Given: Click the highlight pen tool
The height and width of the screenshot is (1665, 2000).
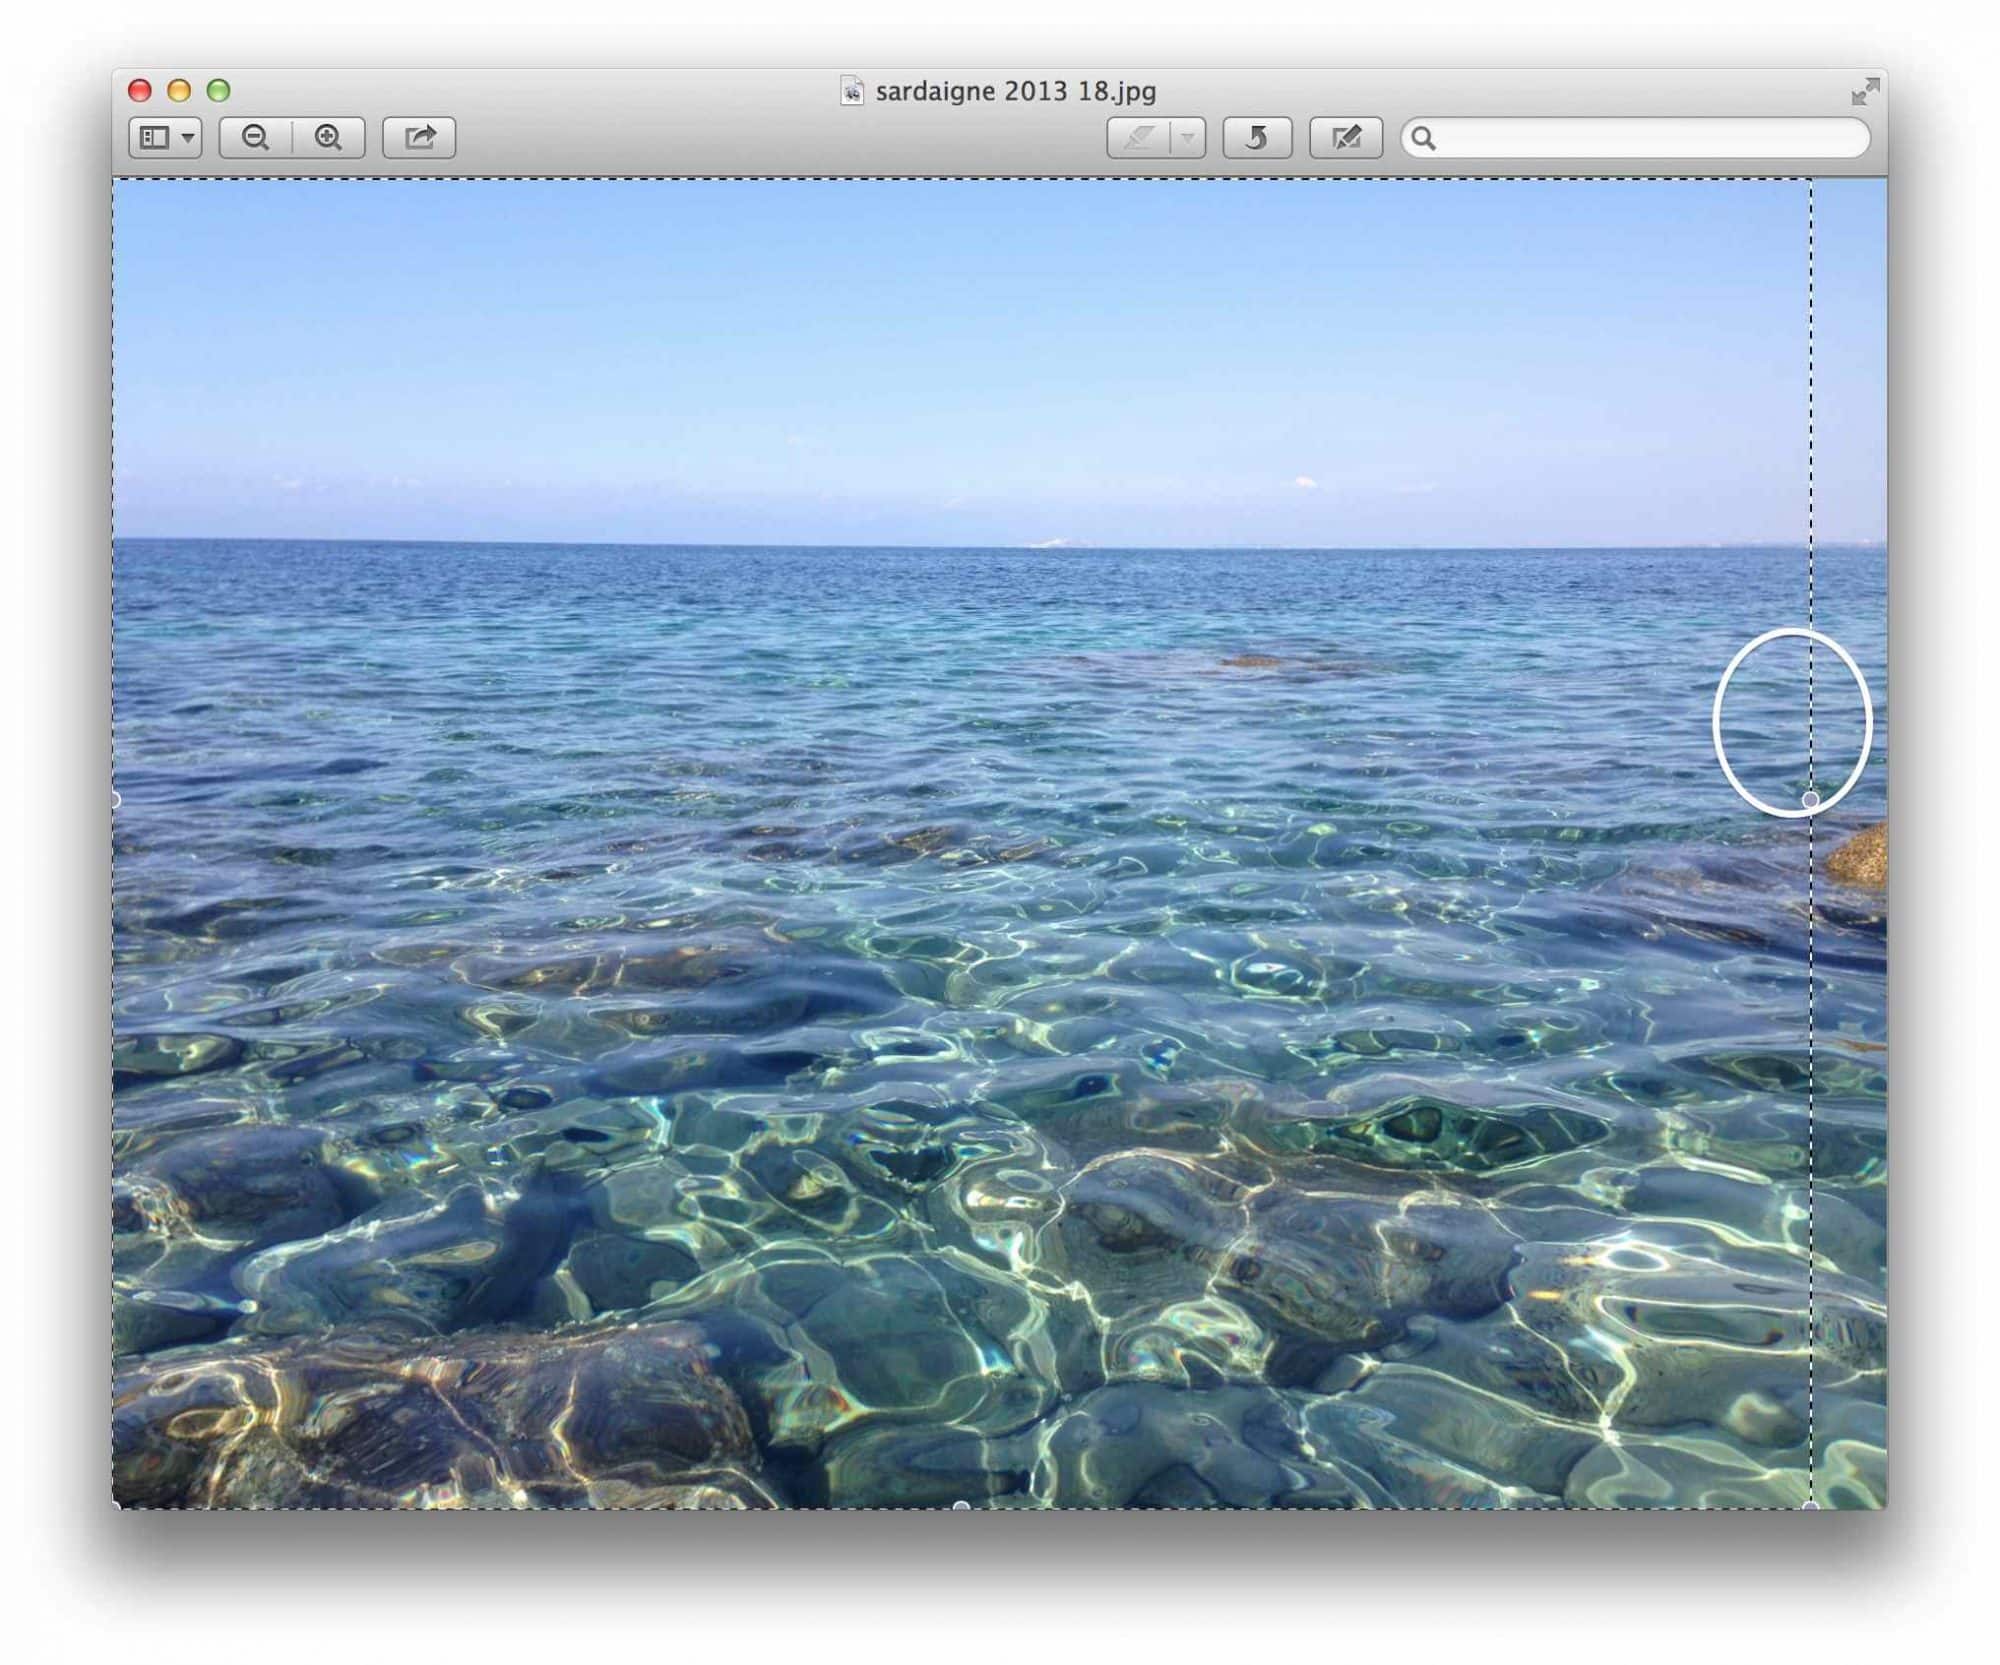Looking at the screenshot, I should click(x=1139, y=138).
